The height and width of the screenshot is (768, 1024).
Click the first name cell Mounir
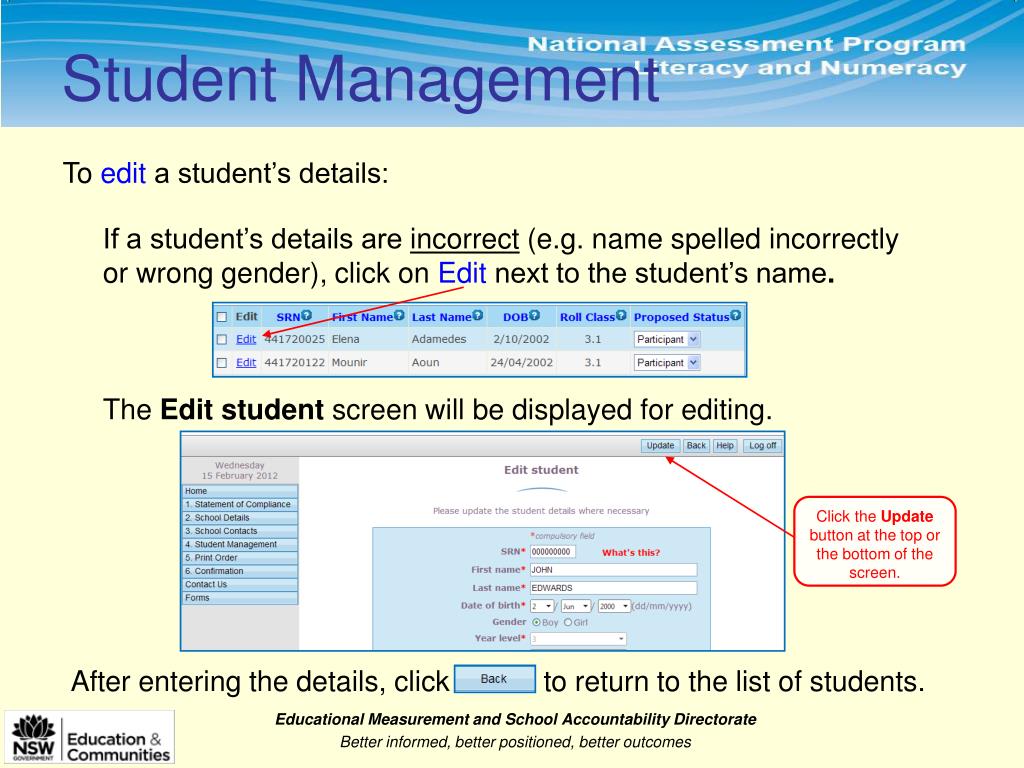tap(349, 362)
